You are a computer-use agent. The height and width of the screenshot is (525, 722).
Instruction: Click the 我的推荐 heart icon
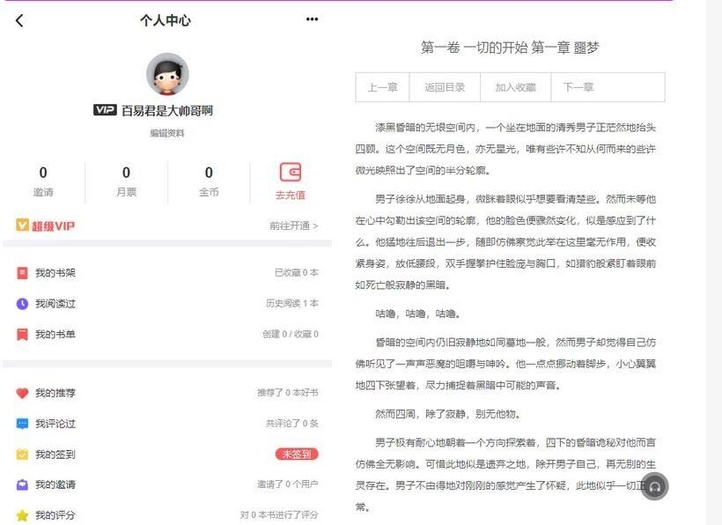[22, 393]
